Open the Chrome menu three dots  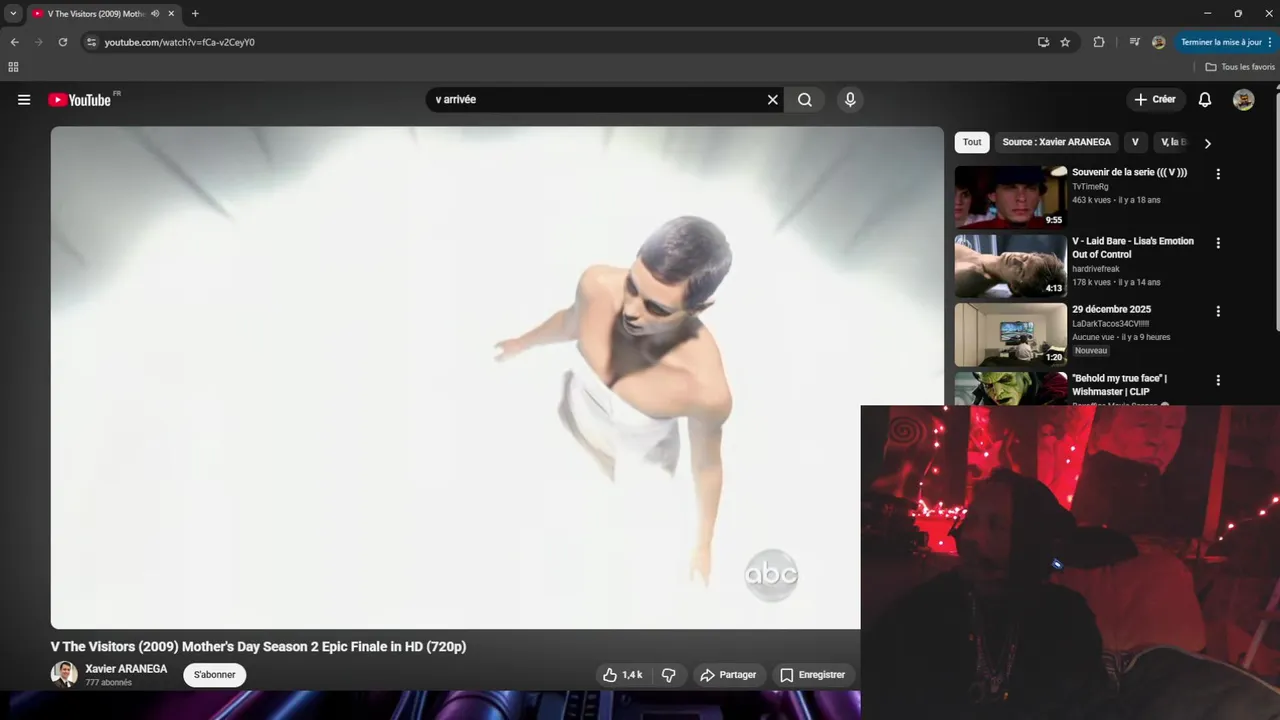(1270, 42)
